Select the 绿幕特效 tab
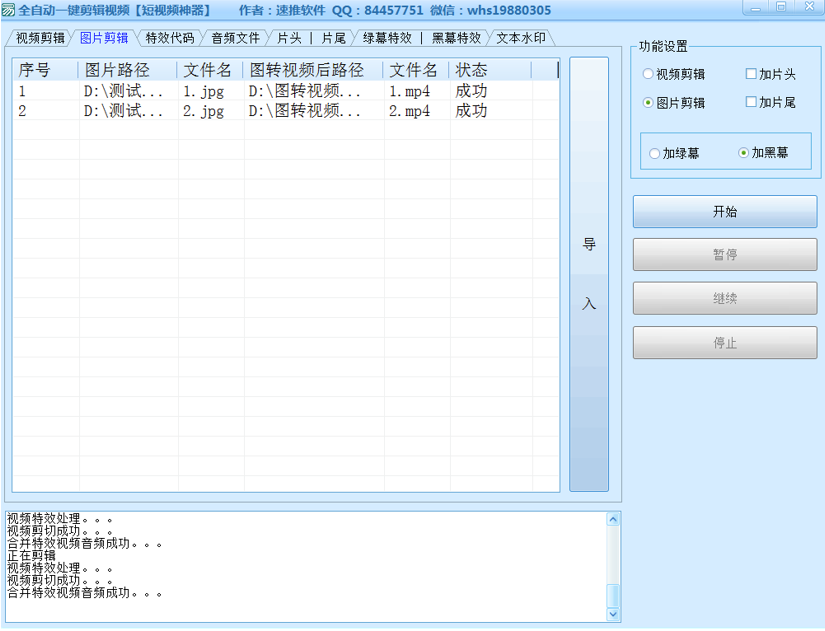Screen dimensions: 825x631 tap(387, 39)
